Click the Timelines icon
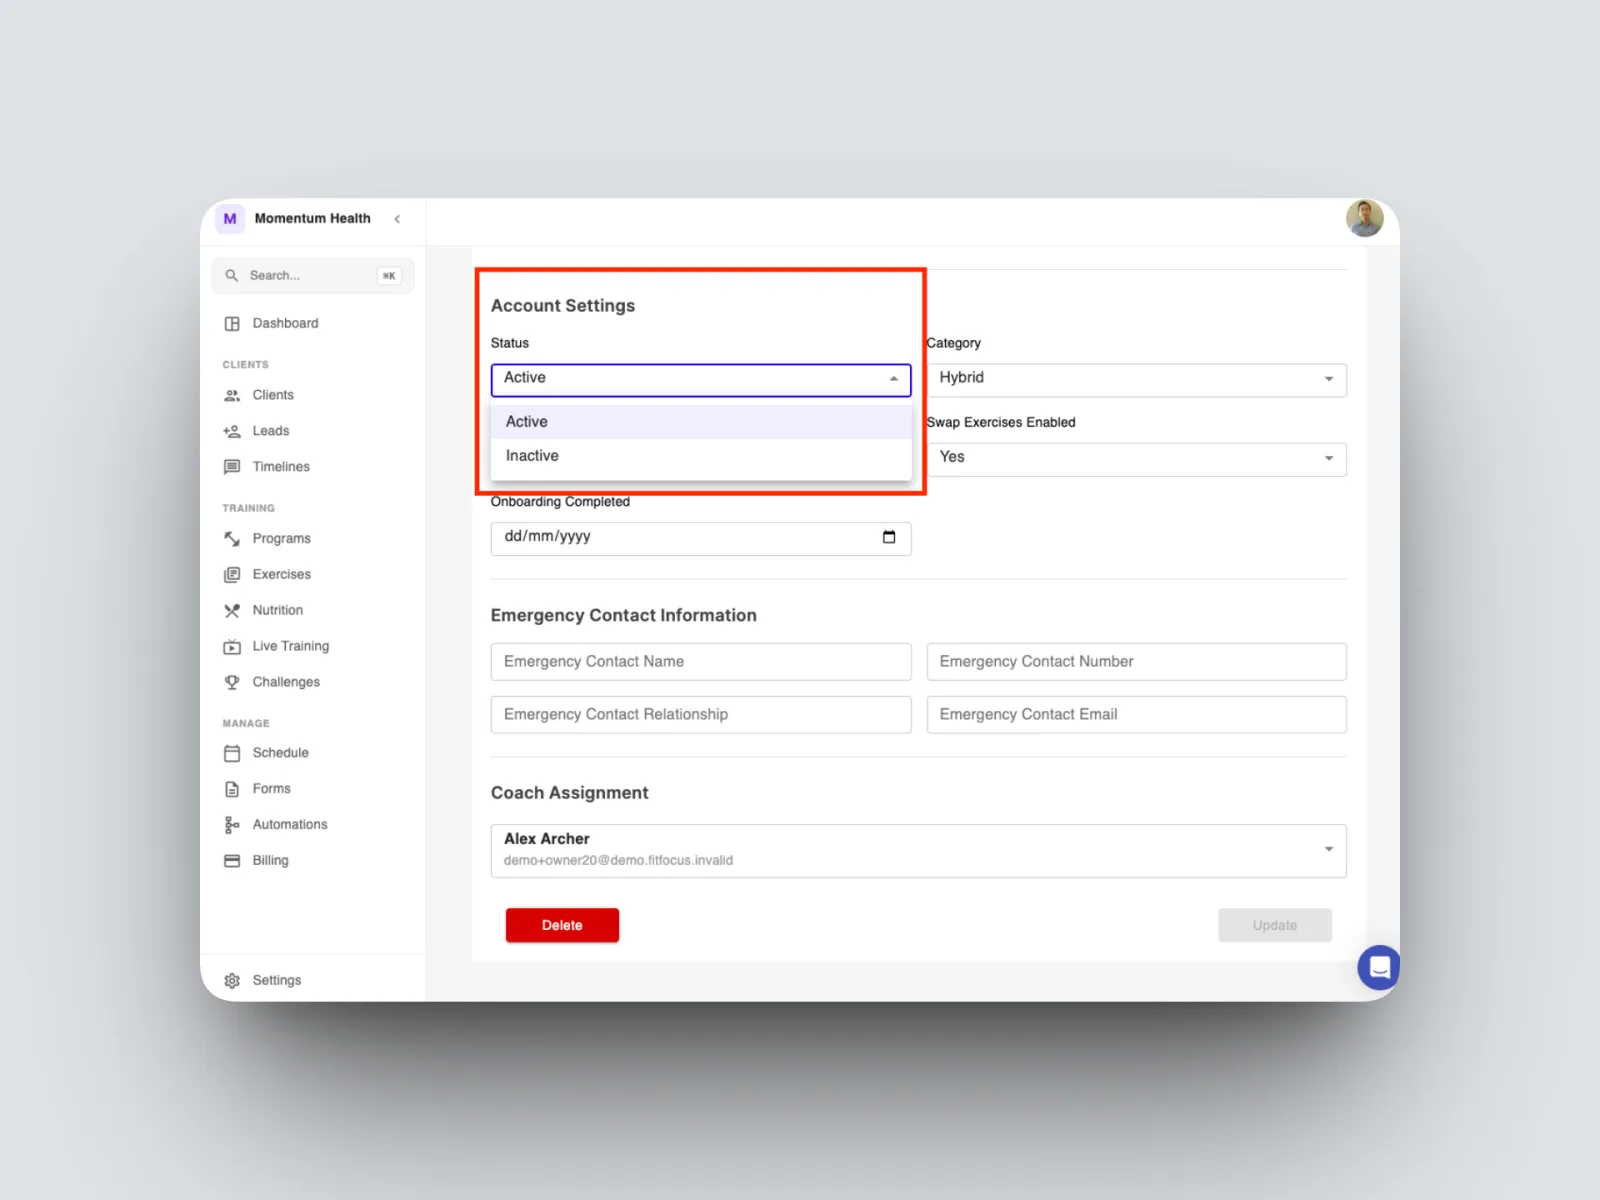The image size is (1600, 1200). [232, 467]
